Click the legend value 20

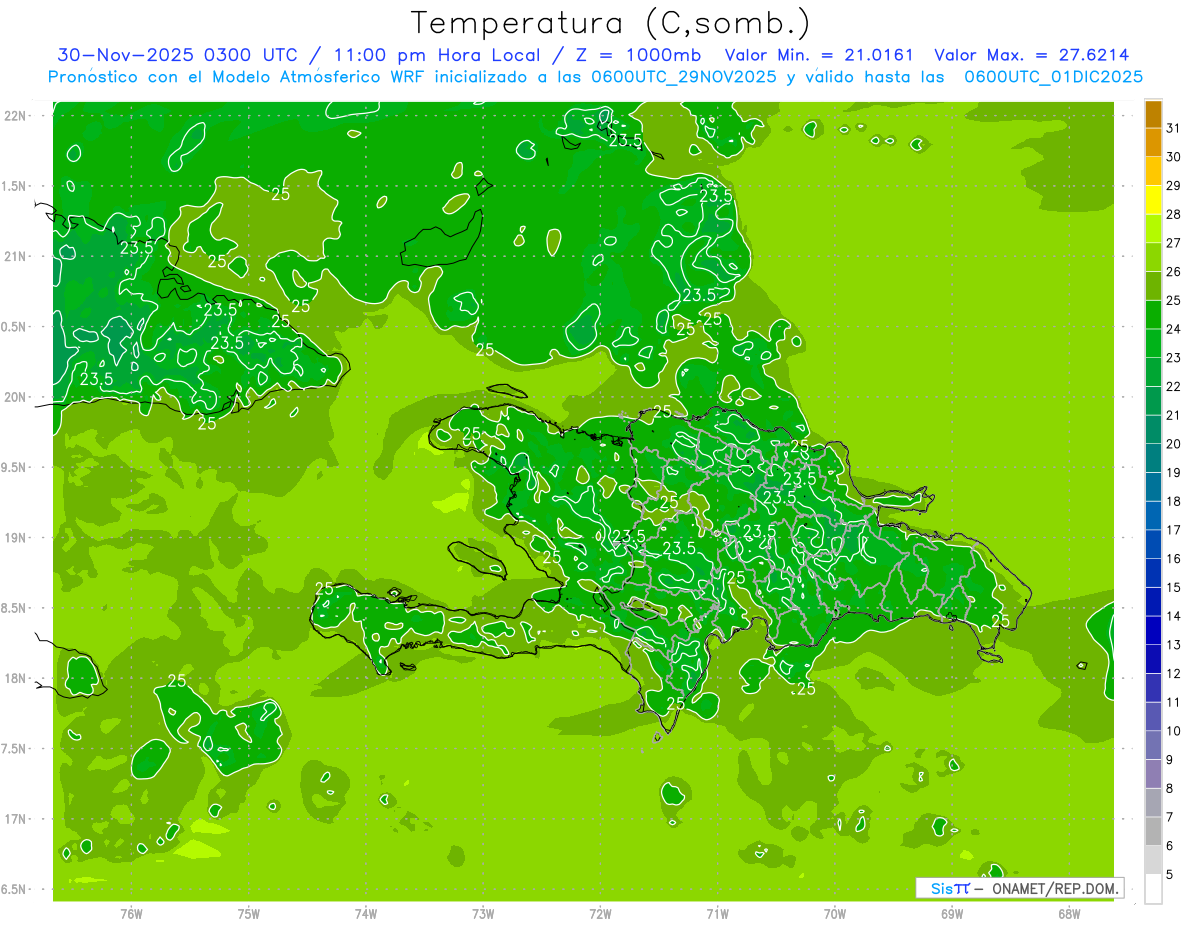[x=1173, y=444]
